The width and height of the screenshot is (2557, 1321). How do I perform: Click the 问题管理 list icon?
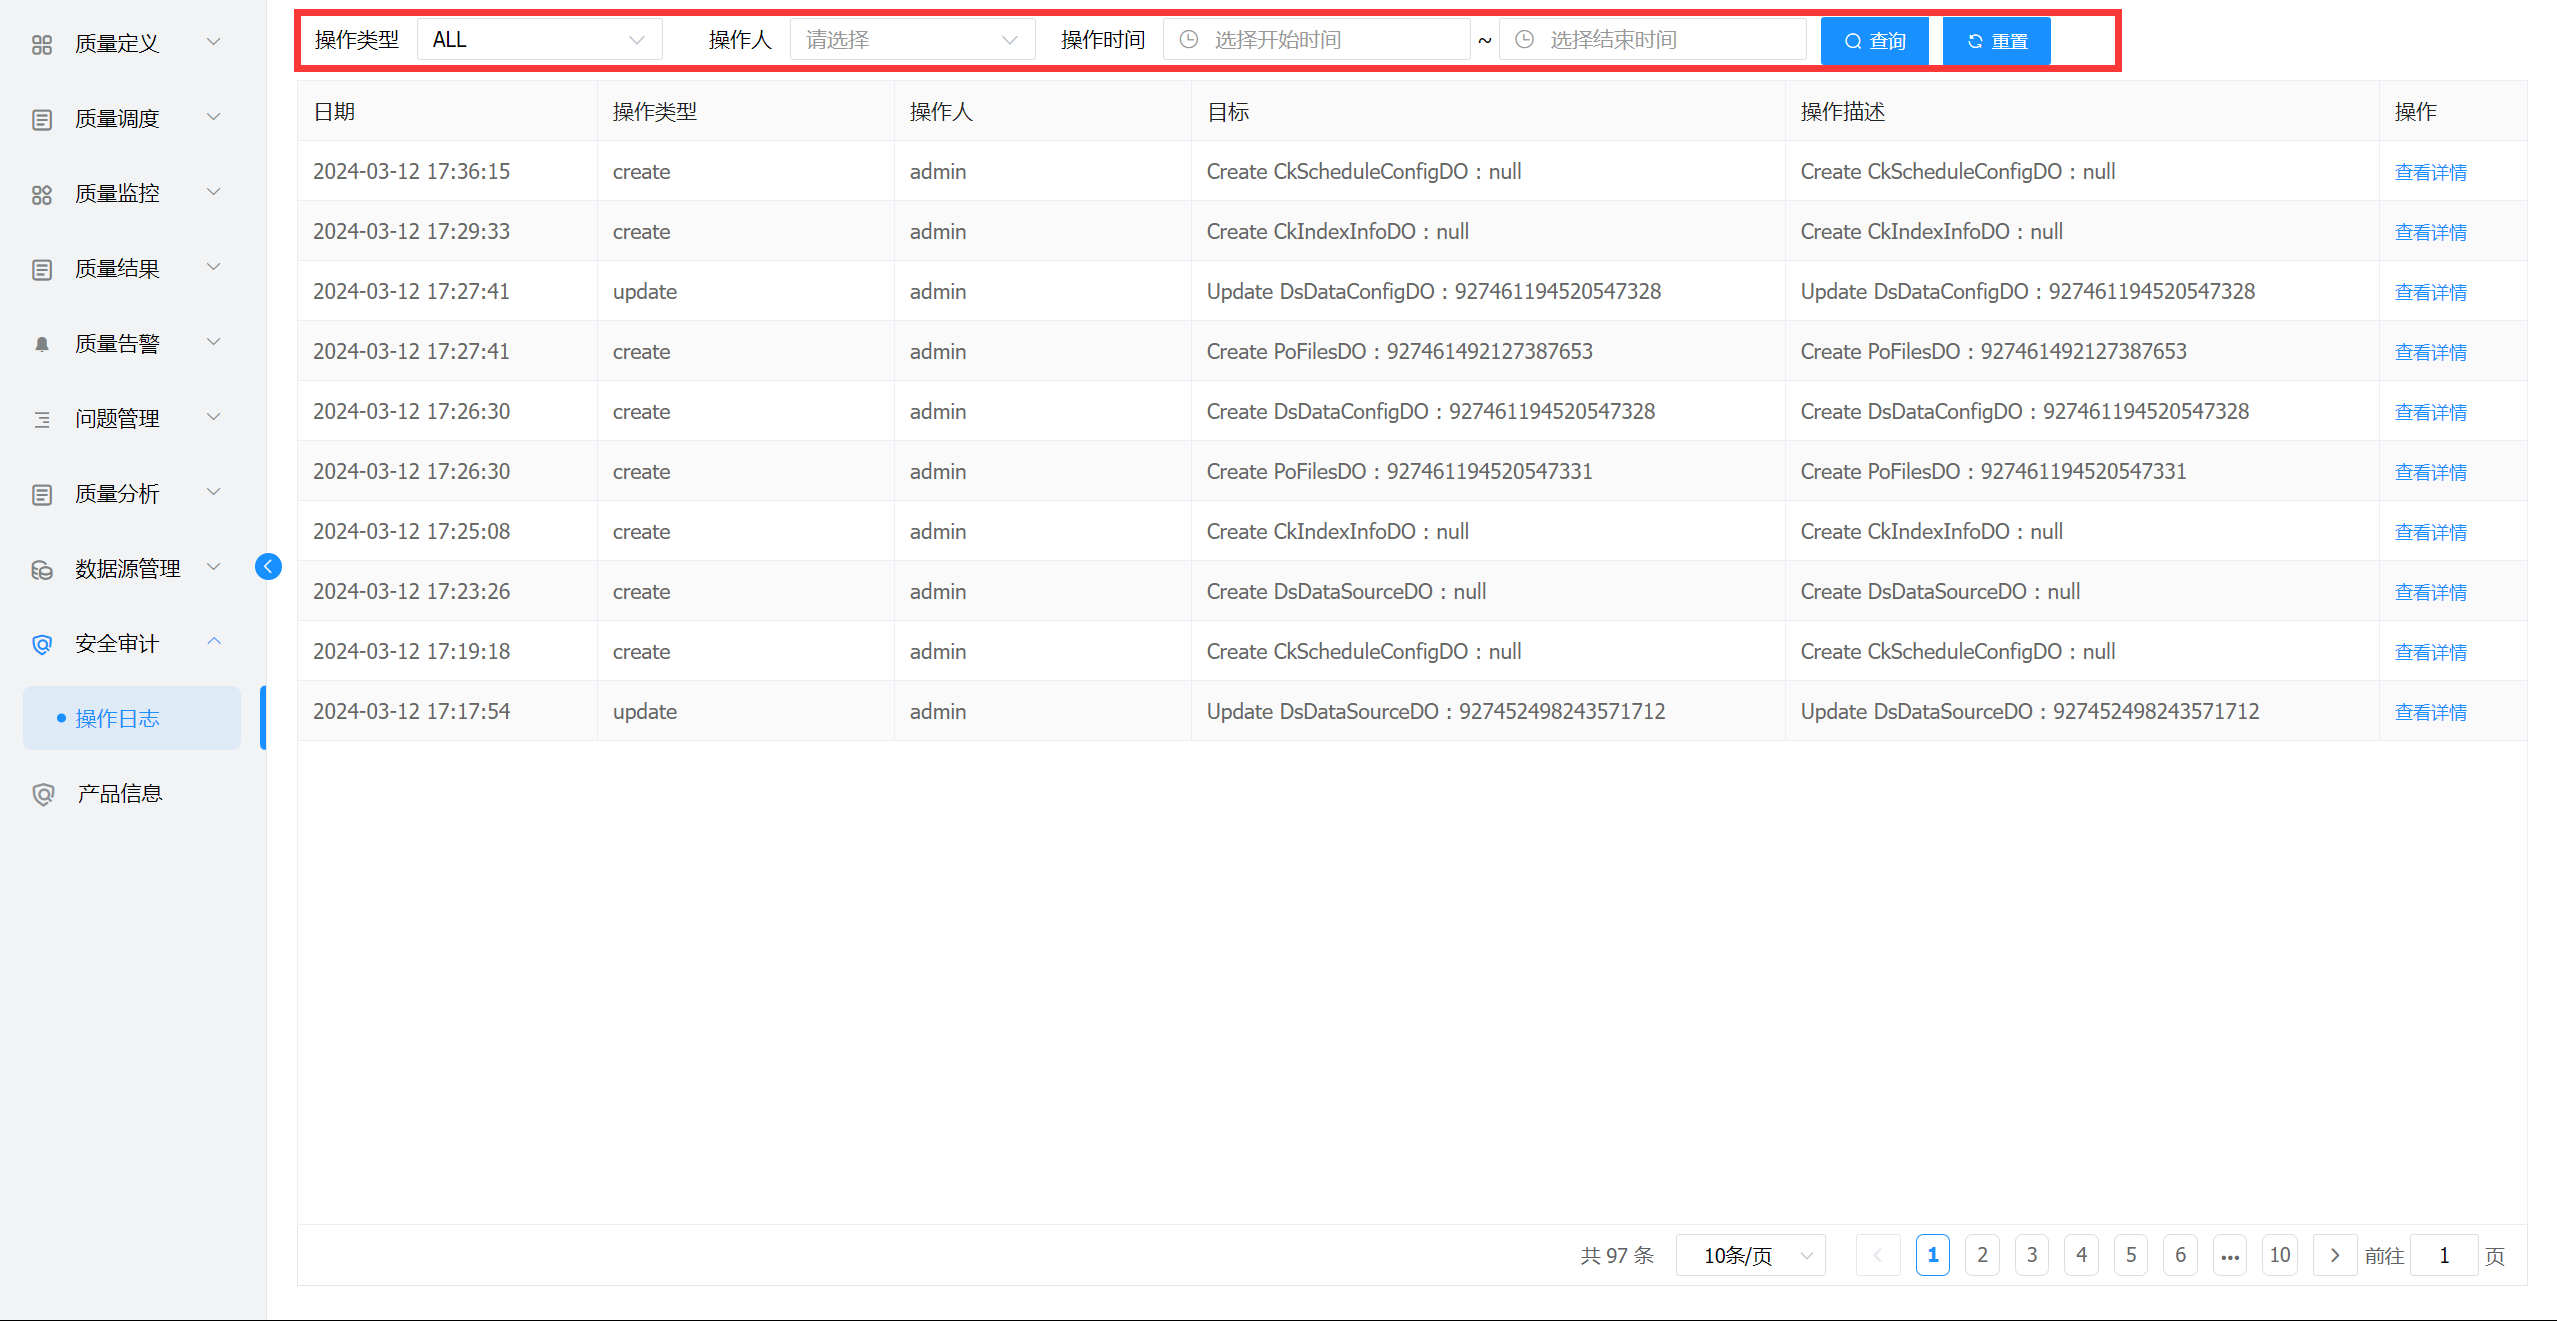coord(41,419)
